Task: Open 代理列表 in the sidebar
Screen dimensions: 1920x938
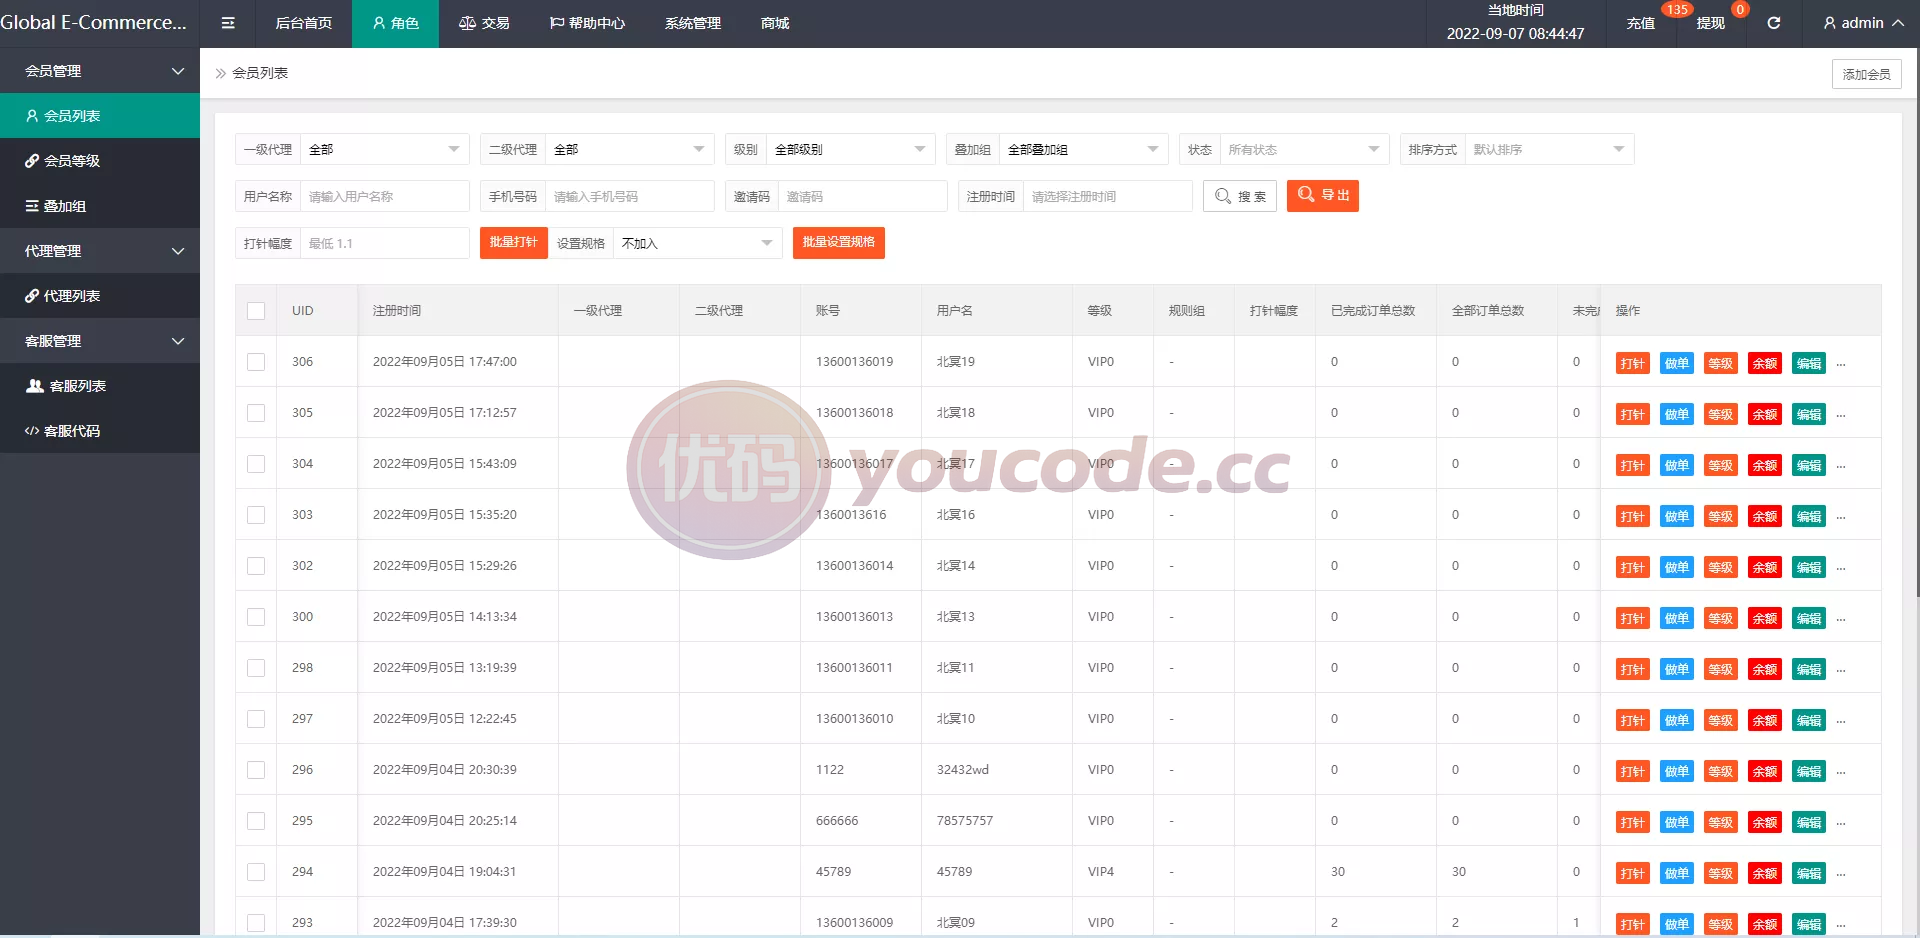Action: tap(100, 296)
